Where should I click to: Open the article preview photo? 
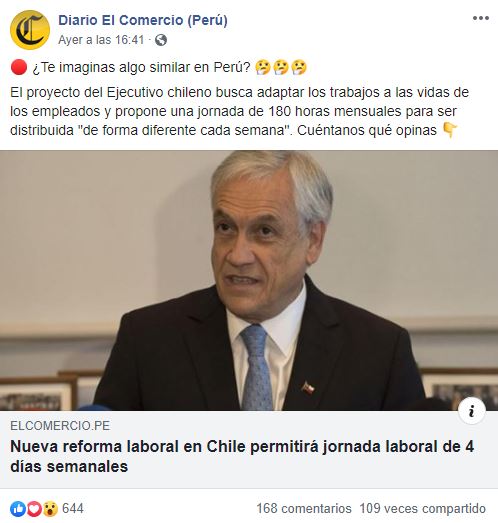pos(249,280)
